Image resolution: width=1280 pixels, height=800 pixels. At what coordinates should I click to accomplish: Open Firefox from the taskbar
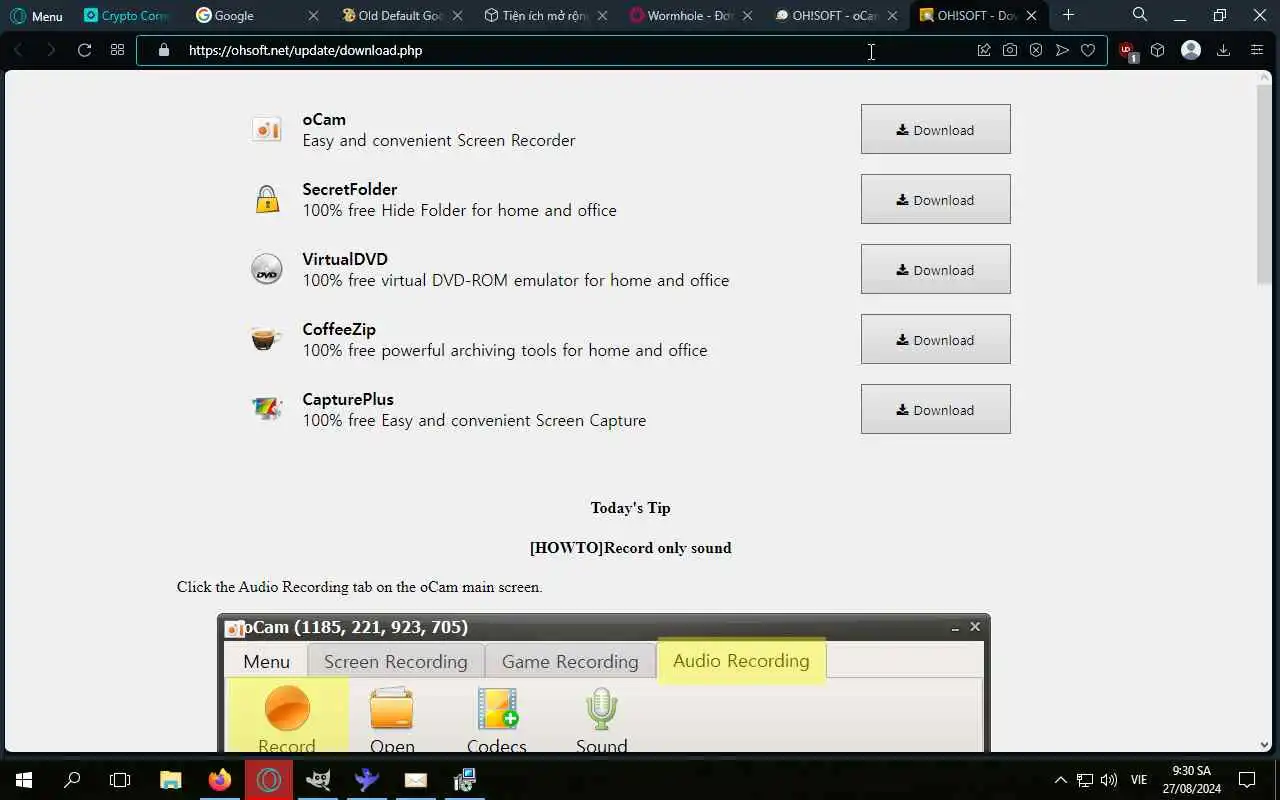(220, 780)
